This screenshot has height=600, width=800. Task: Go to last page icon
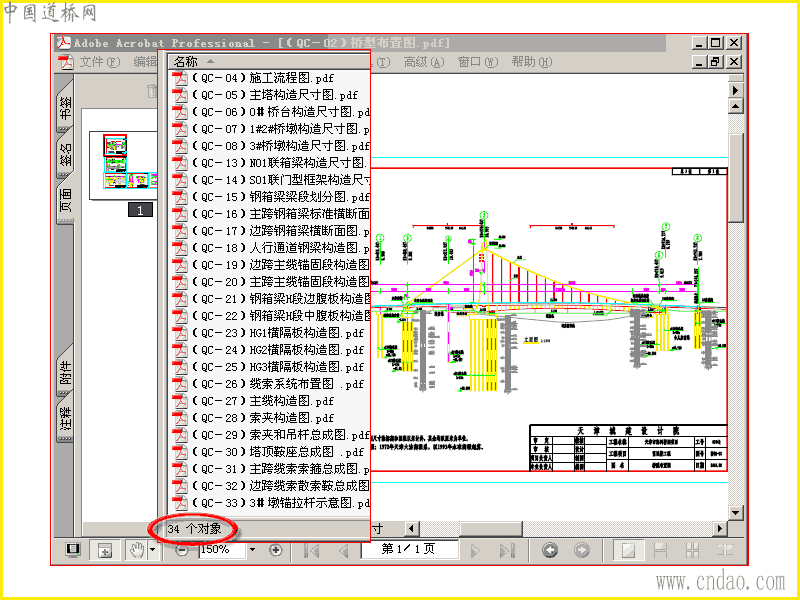coord(507,550)
